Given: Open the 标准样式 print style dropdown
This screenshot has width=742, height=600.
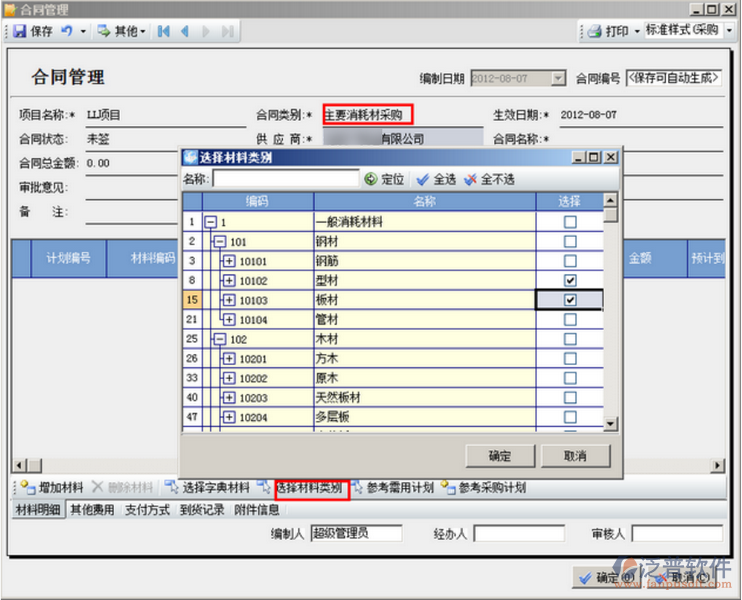Looking at the screenshot, I should point(729,31).
